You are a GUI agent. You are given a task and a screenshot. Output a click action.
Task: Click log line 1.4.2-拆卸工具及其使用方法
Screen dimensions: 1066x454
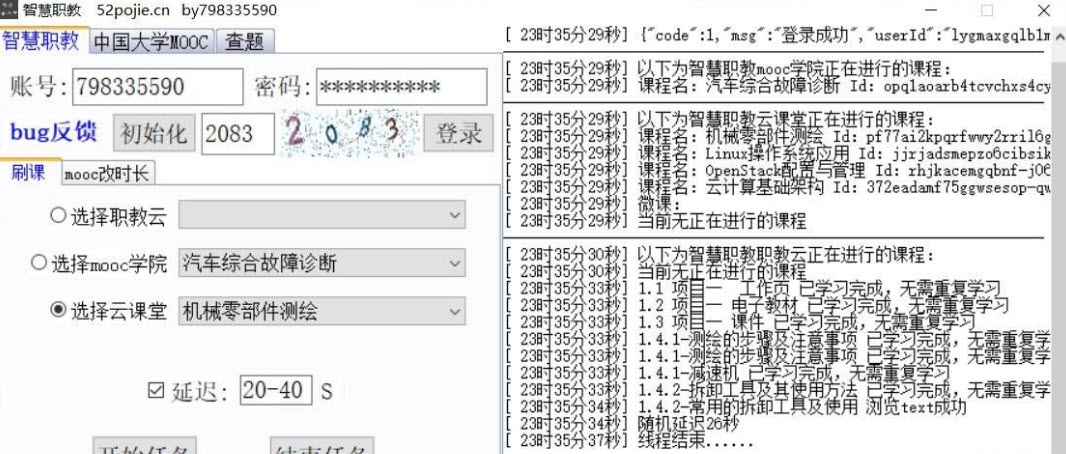pos(775,390)
